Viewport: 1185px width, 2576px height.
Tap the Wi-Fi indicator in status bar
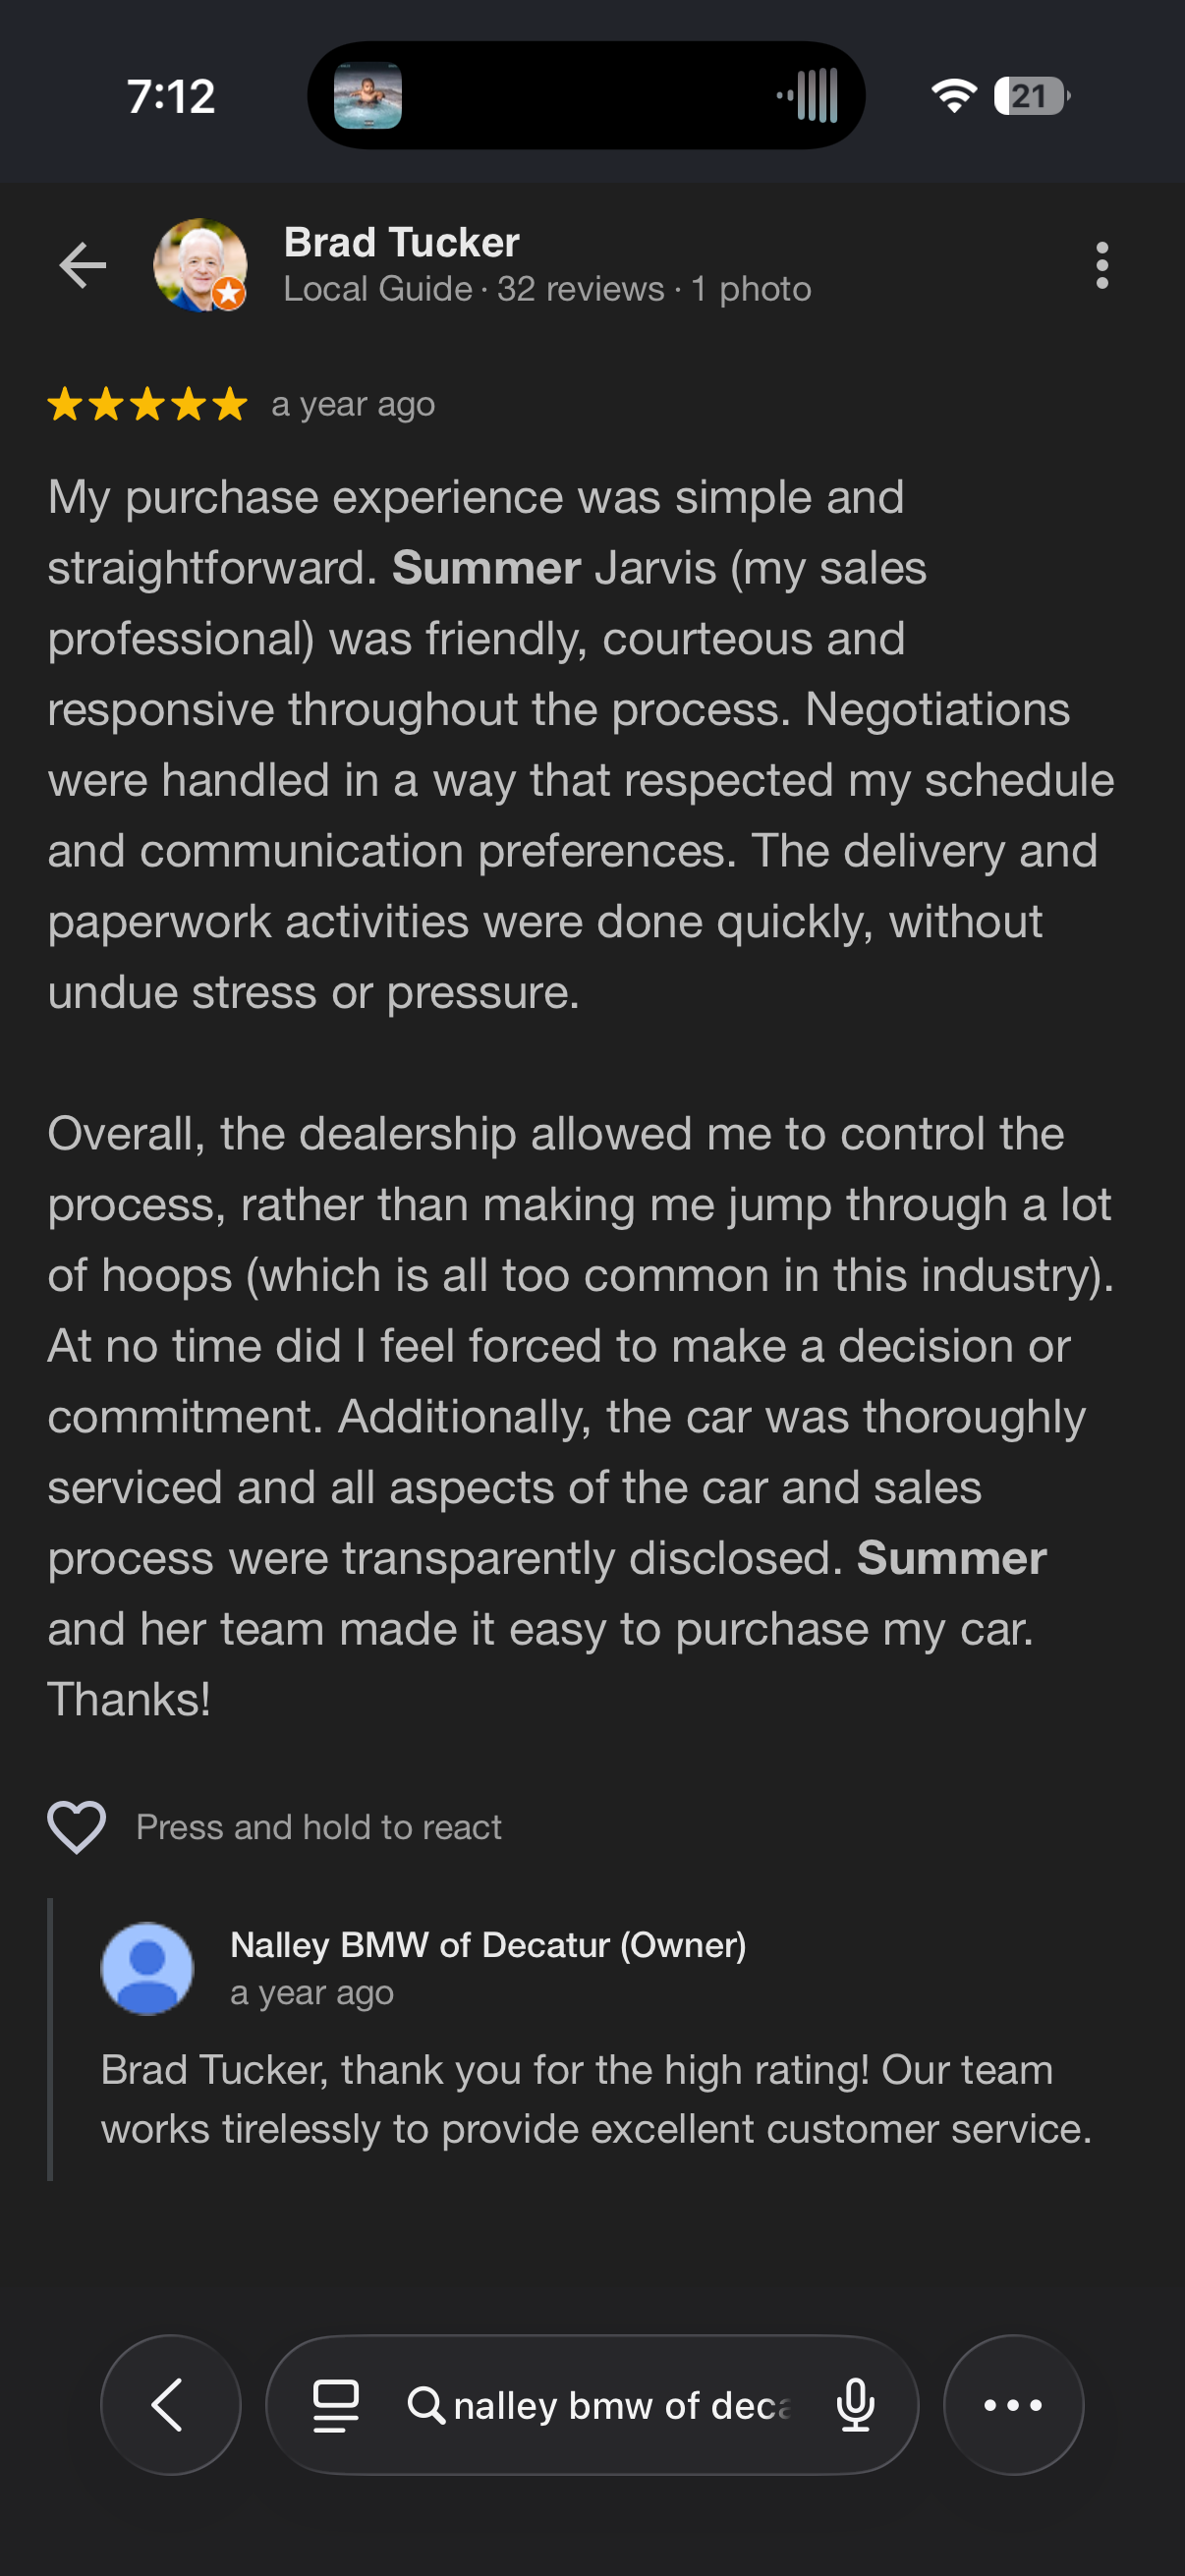pyautogui.click(x=953, y=95)
